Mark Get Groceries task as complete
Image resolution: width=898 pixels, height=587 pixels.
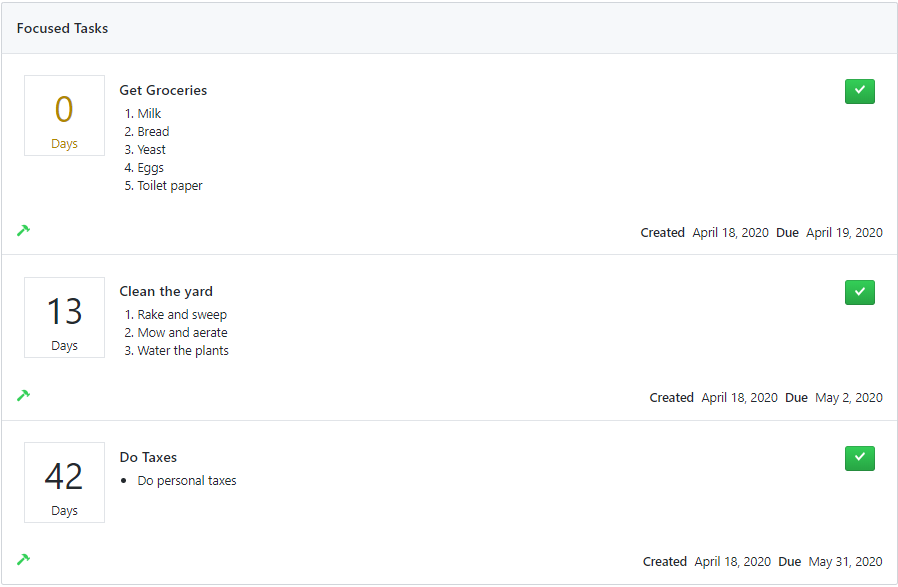point(860,91)
